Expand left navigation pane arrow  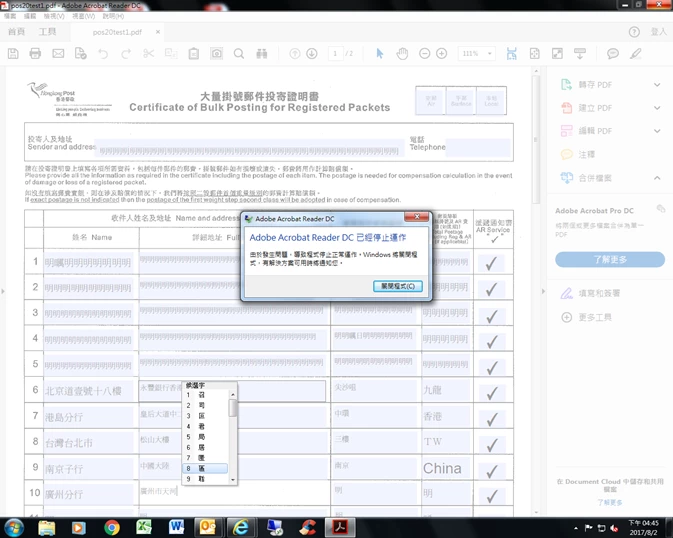[x=3, y=291]
